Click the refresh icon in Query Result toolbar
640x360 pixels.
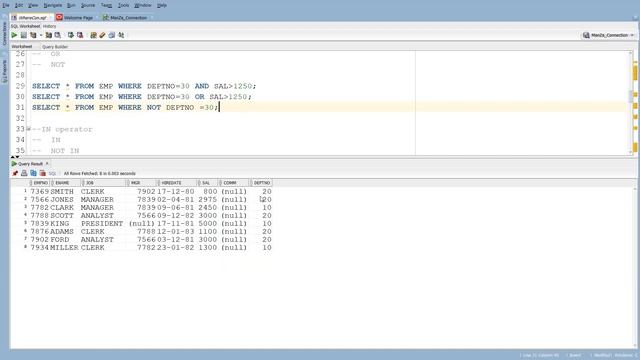[33, 173]
